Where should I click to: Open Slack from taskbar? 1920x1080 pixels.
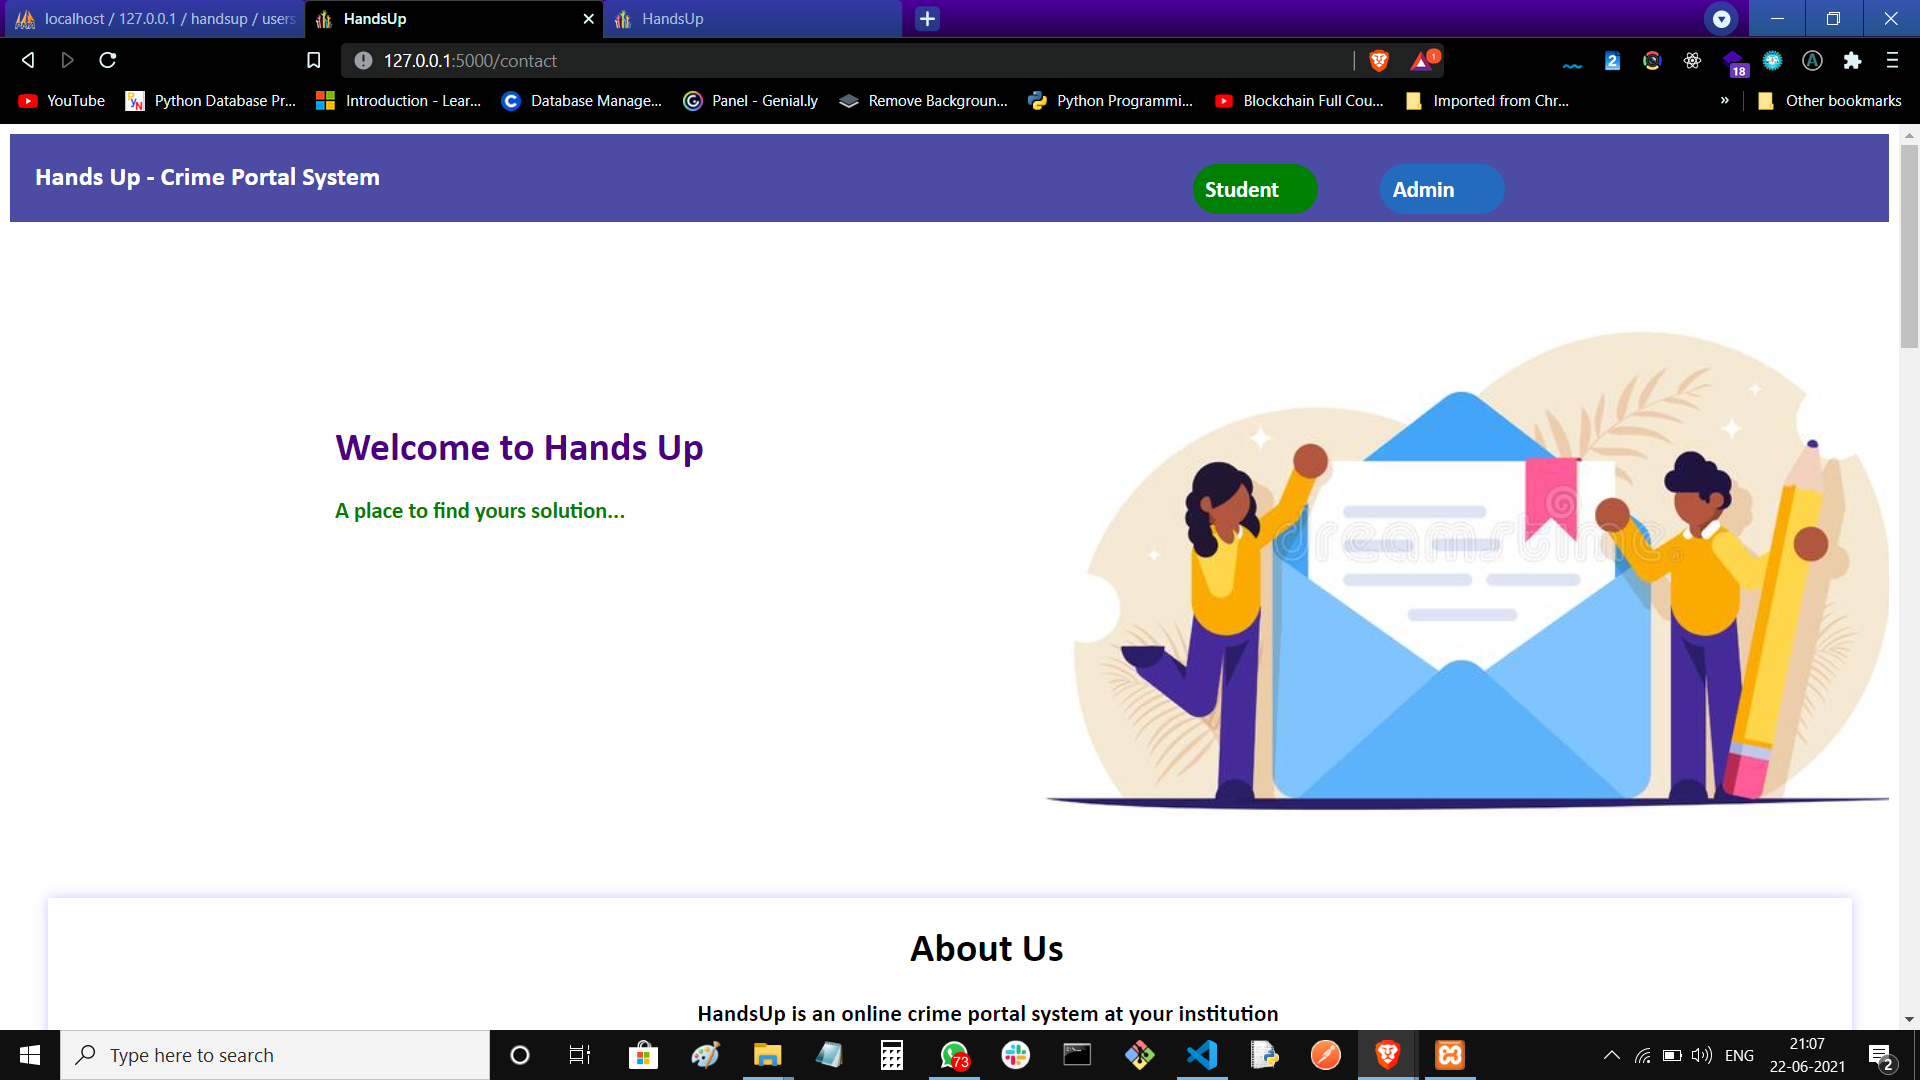coord(1016,1055)
